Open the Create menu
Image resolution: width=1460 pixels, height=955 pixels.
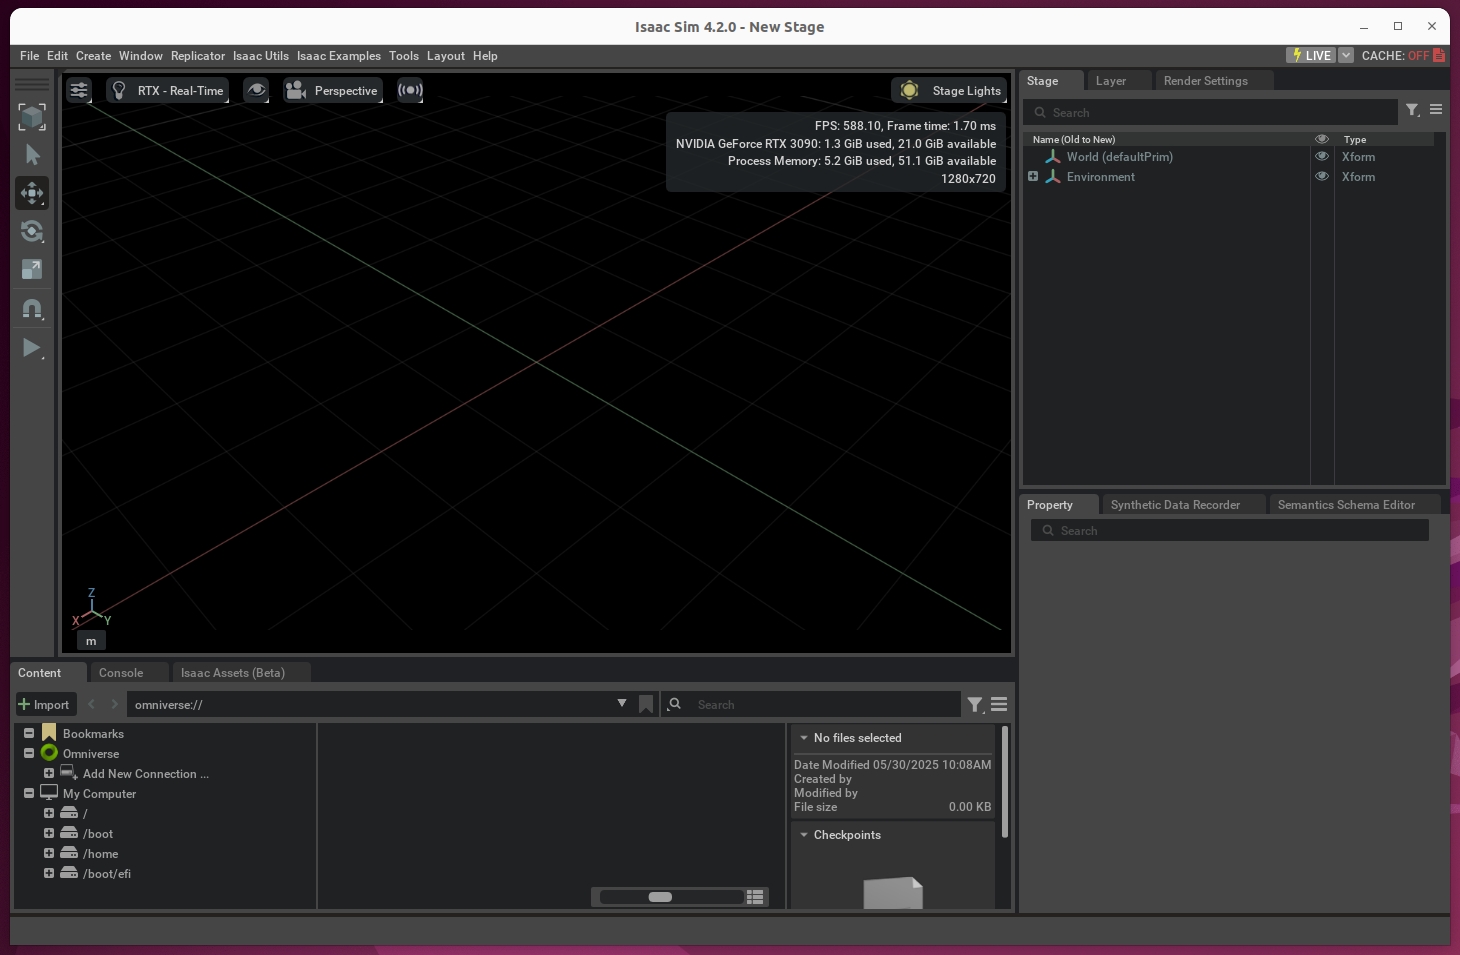93,56
